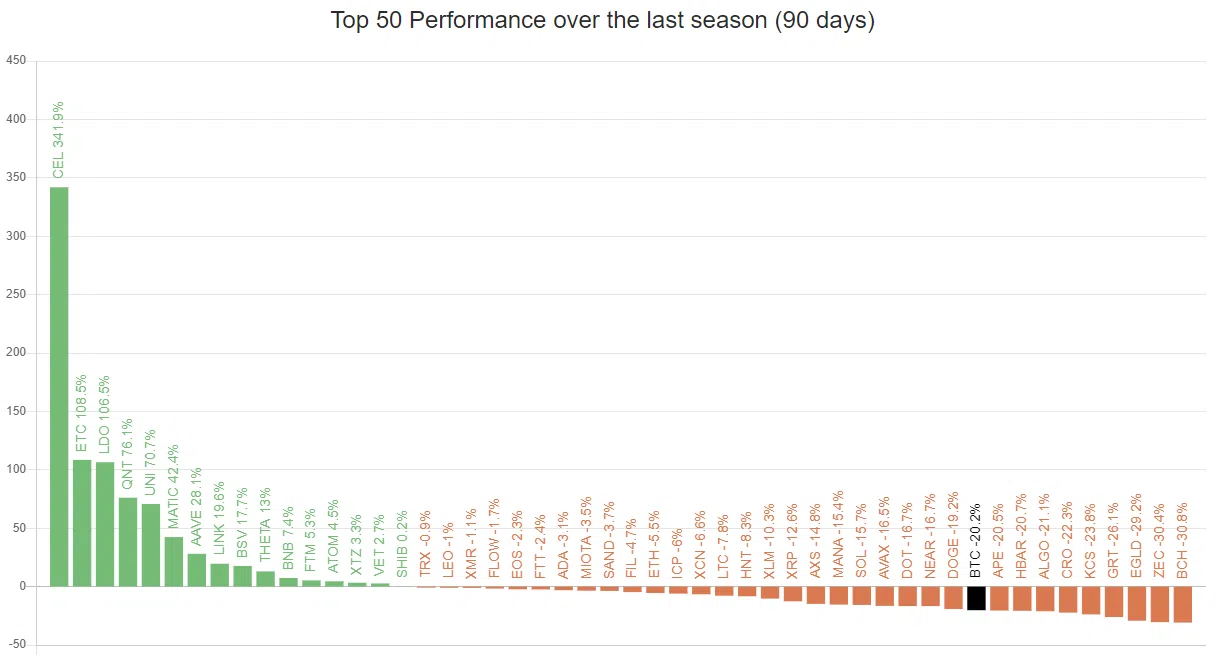Select the EGLD orange bar
This screenshot has width=1217, height=657.
point(1137,603)
